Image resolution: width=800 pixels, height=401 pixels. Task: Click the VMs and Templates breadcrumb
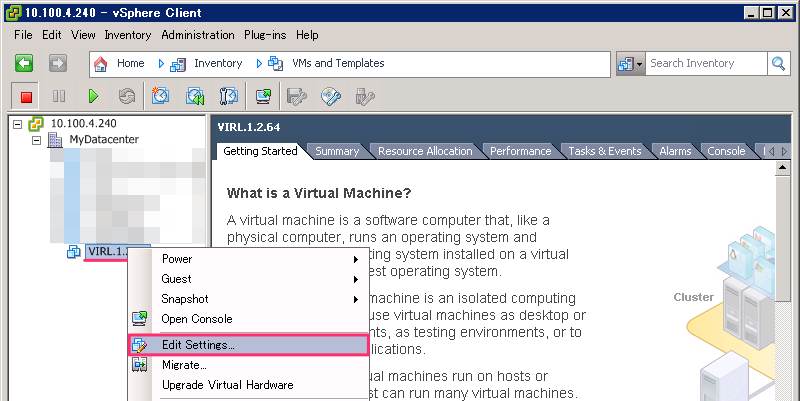(338, 63)
